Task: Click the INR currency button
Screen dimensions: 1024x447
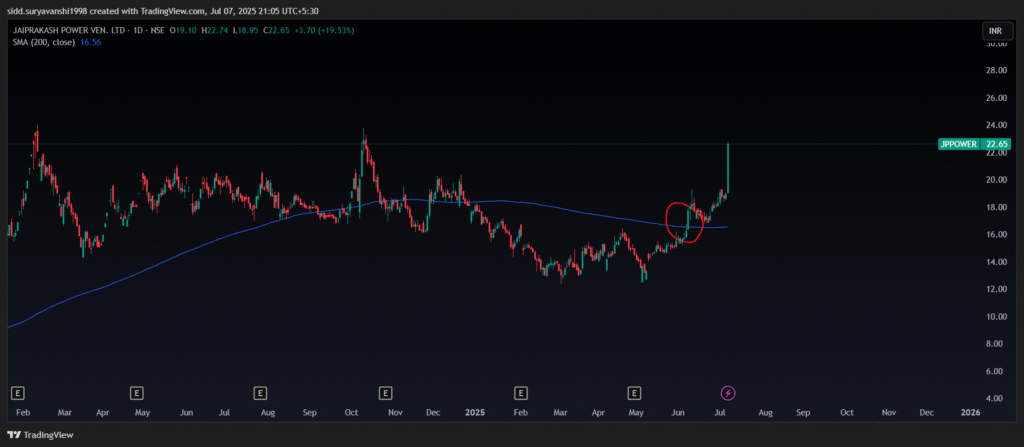Action: [995, 31]
